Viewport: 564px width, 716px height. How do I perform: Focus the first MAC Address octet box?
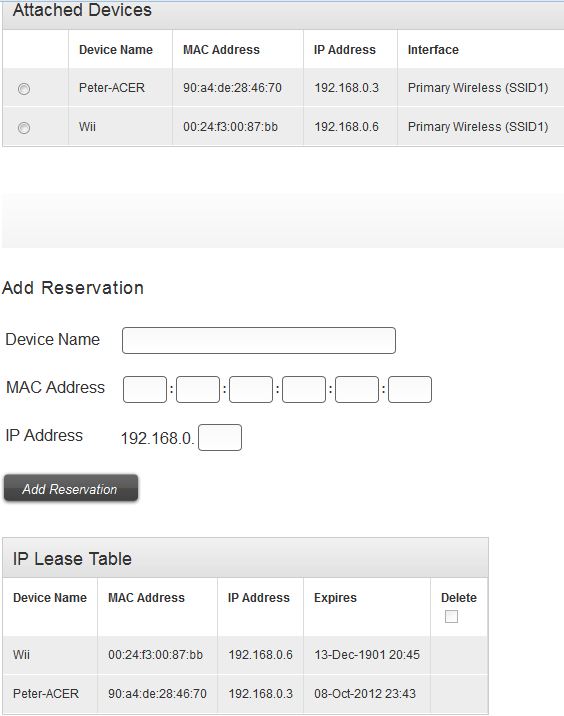tap(145, 389)
